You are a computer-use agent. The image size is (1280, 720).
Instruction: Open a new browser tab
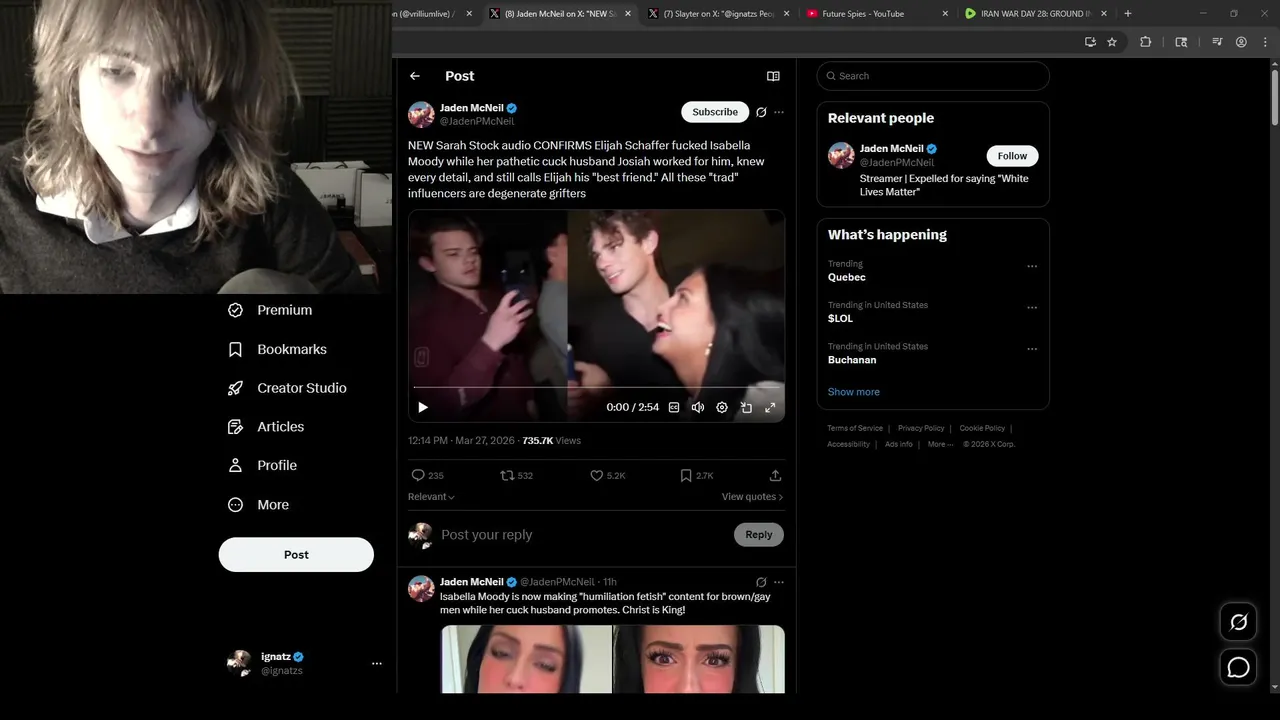tap(1128, 14)
